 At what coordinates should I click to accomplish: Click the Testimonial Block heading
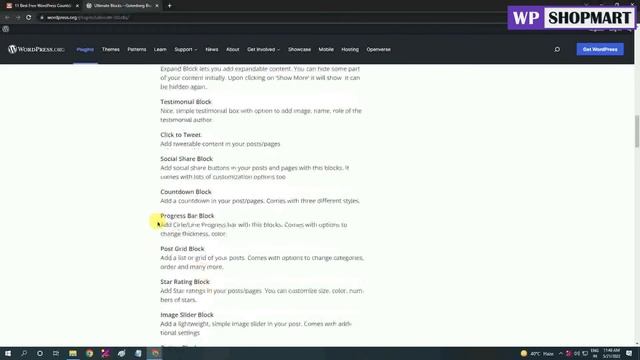(x=186, y=102)
